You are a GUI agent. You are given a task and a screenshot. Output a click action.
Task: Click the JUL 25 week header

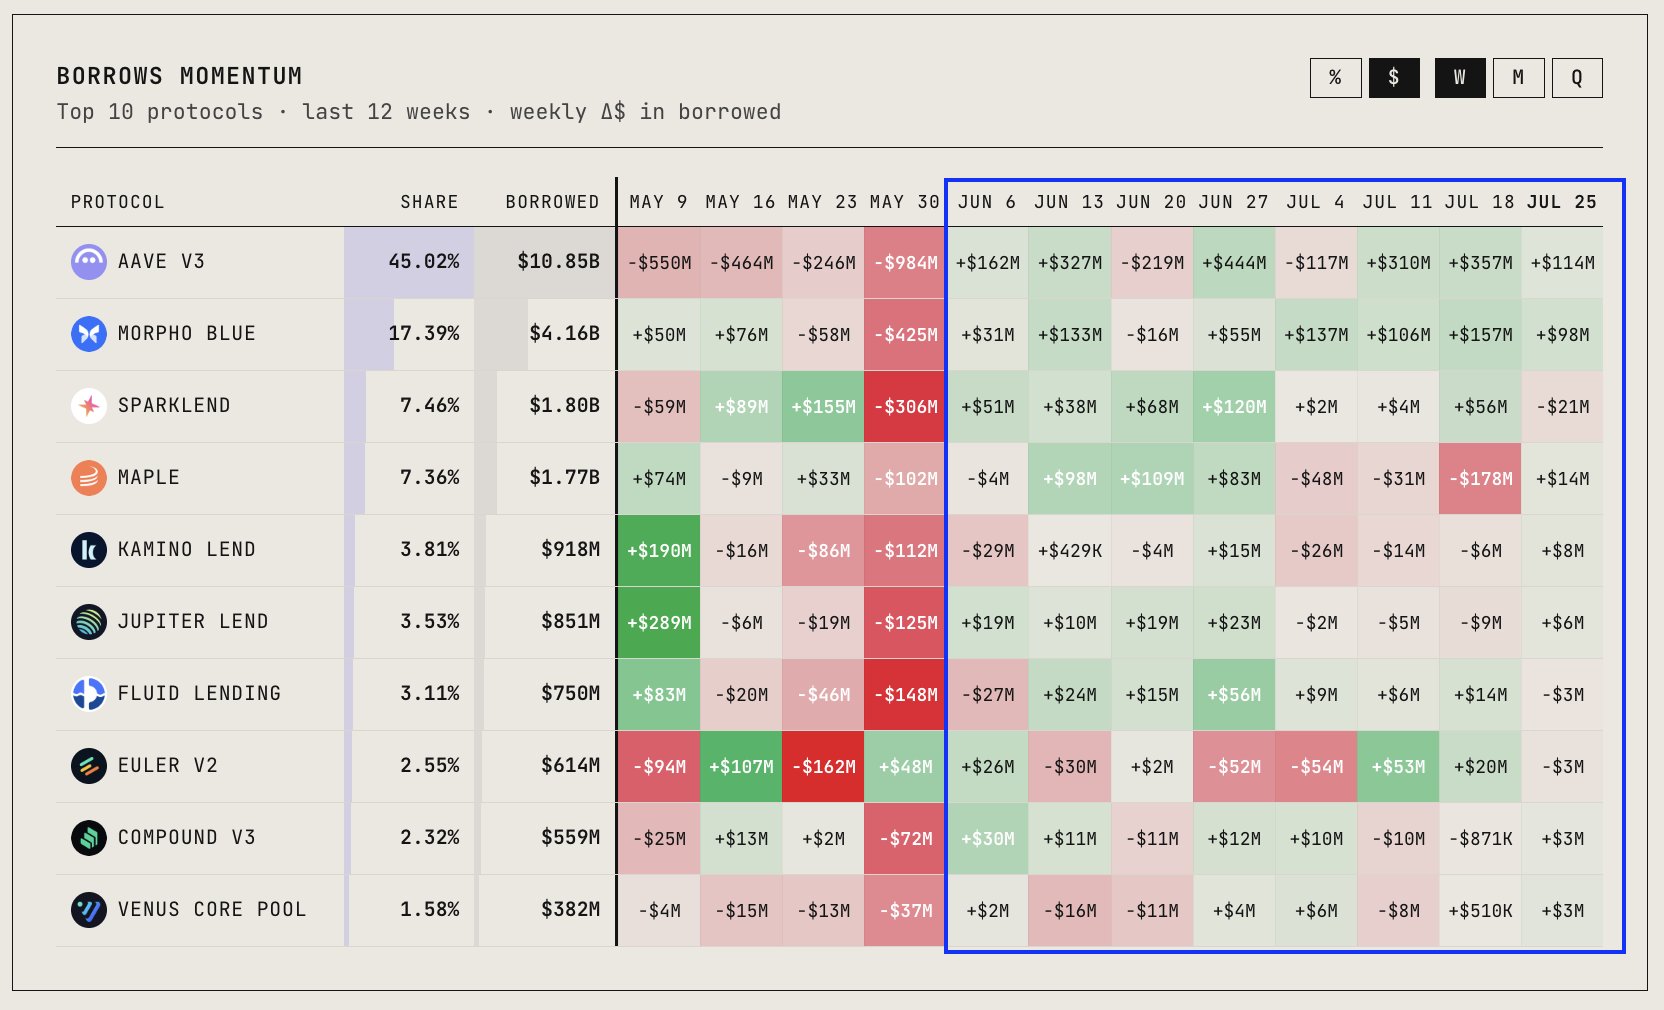coord(1562,202)
